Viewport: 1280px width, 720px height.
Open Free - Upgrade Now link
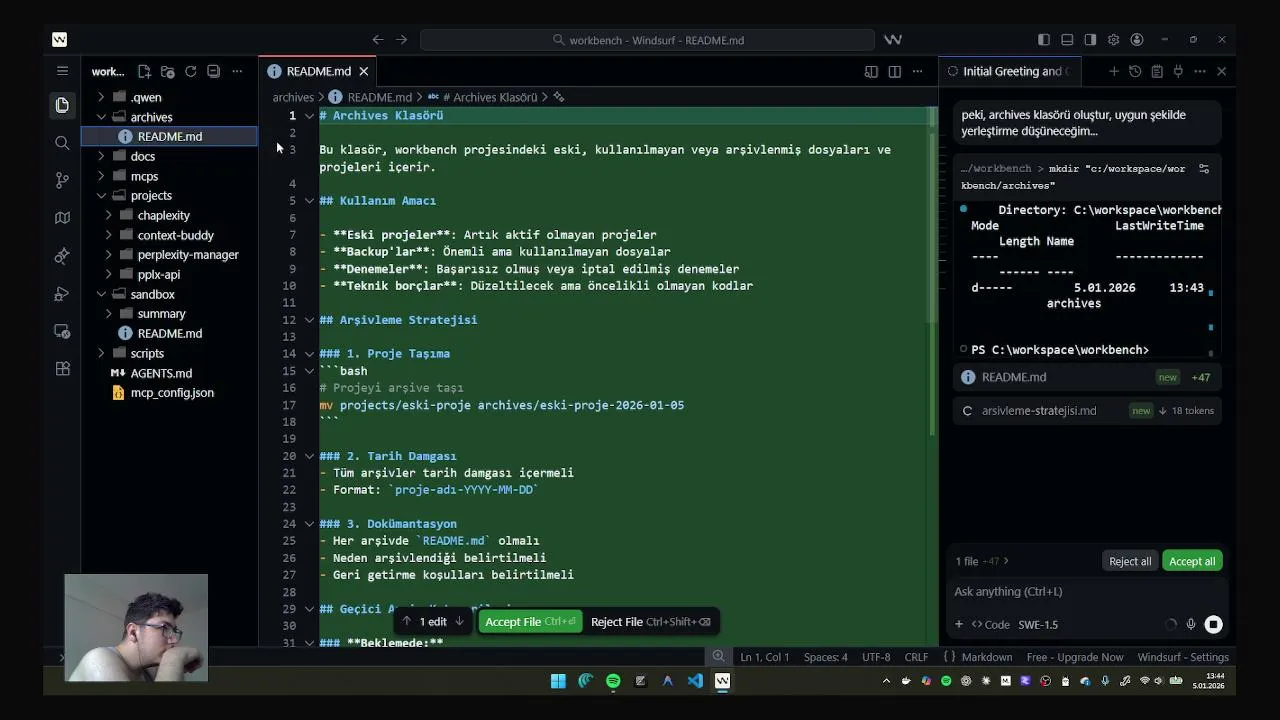point(1075,657)
